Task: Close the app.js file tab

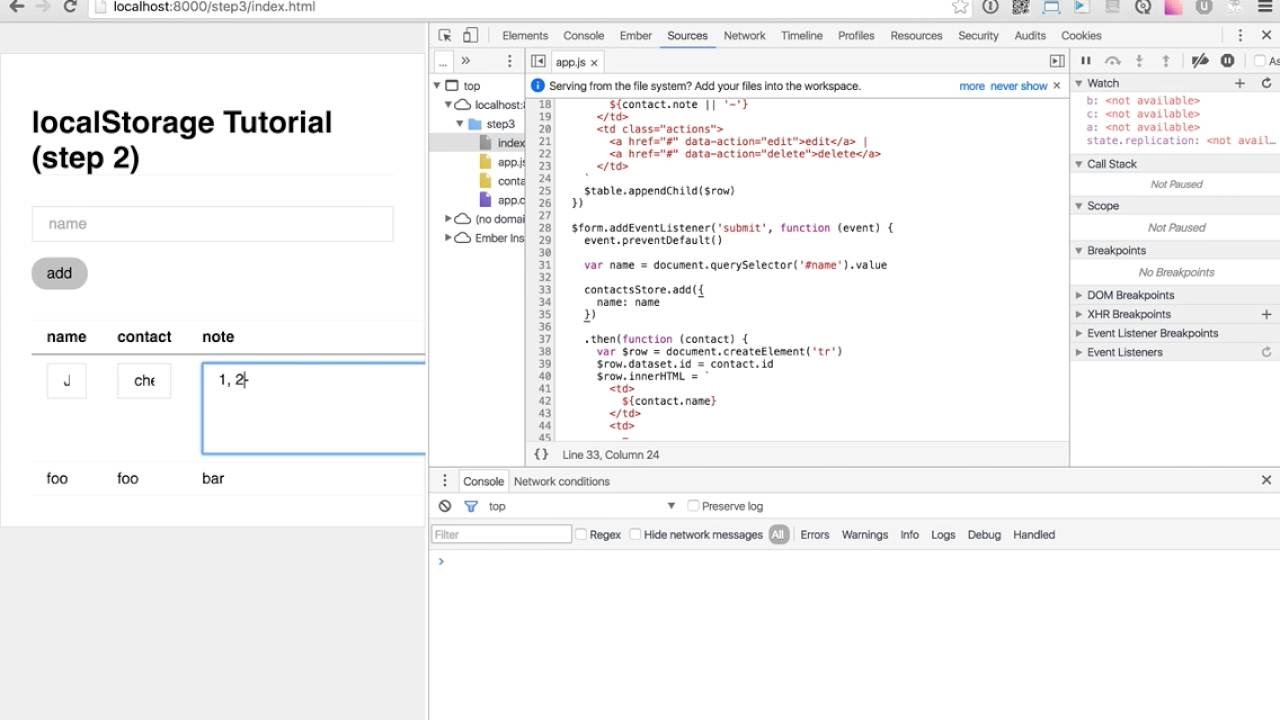Action: [x=594, y=62]
